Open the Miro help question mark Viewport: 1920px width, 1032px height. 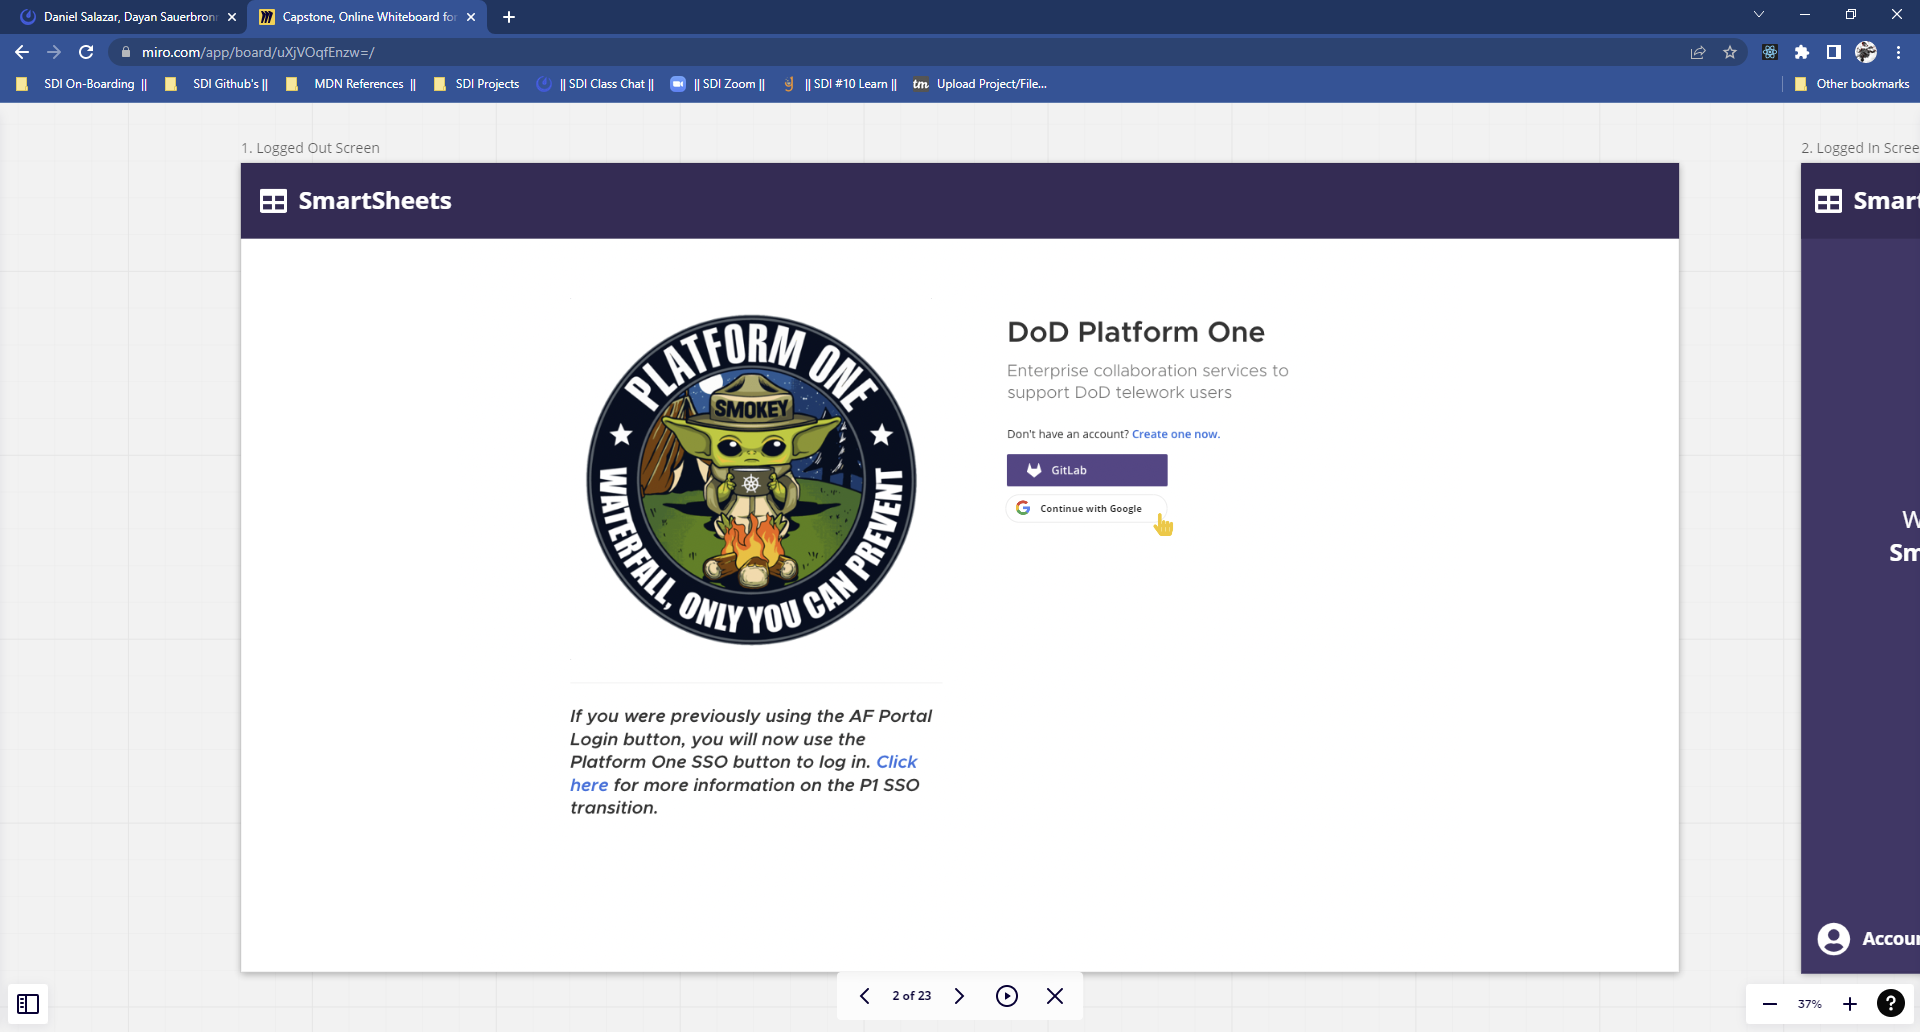1891,1003
